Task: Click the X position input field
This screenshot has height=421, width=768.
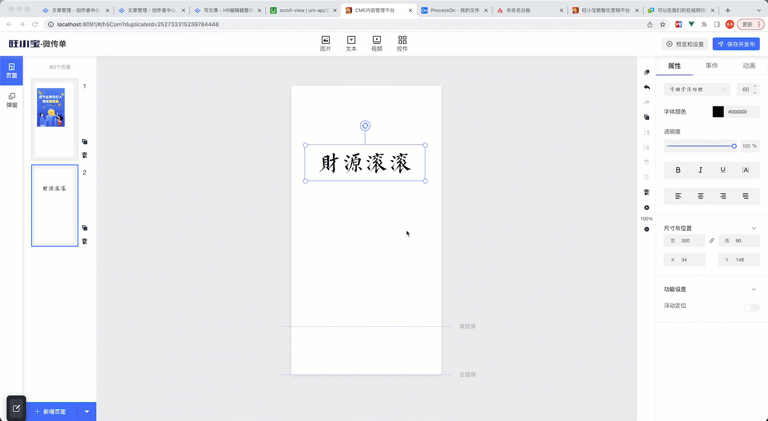Action: point(685,260)
